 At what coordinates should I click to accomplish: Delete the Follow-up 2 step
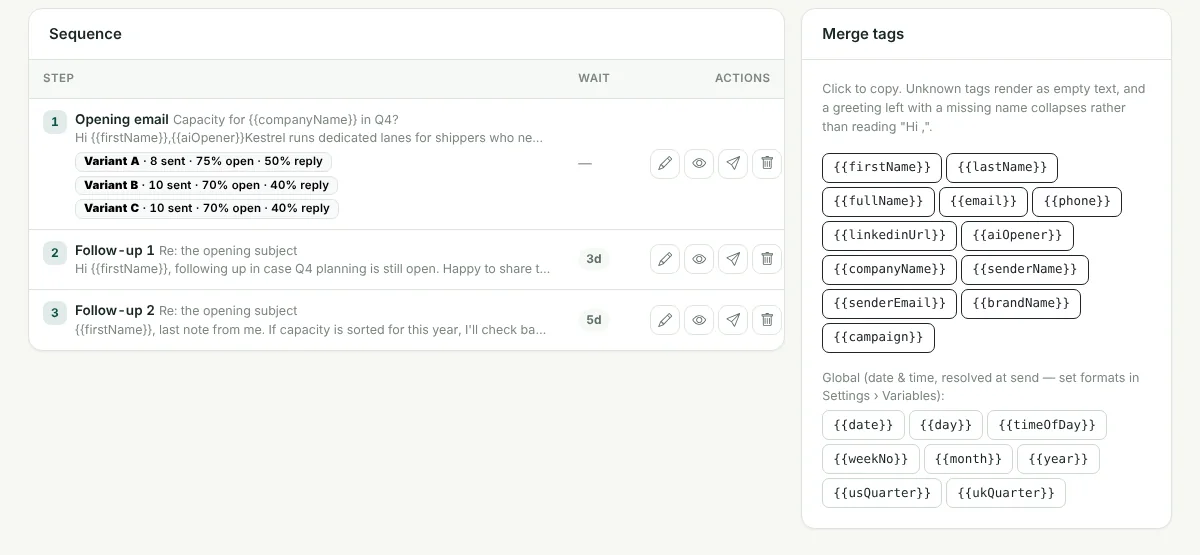pos(767,320)
